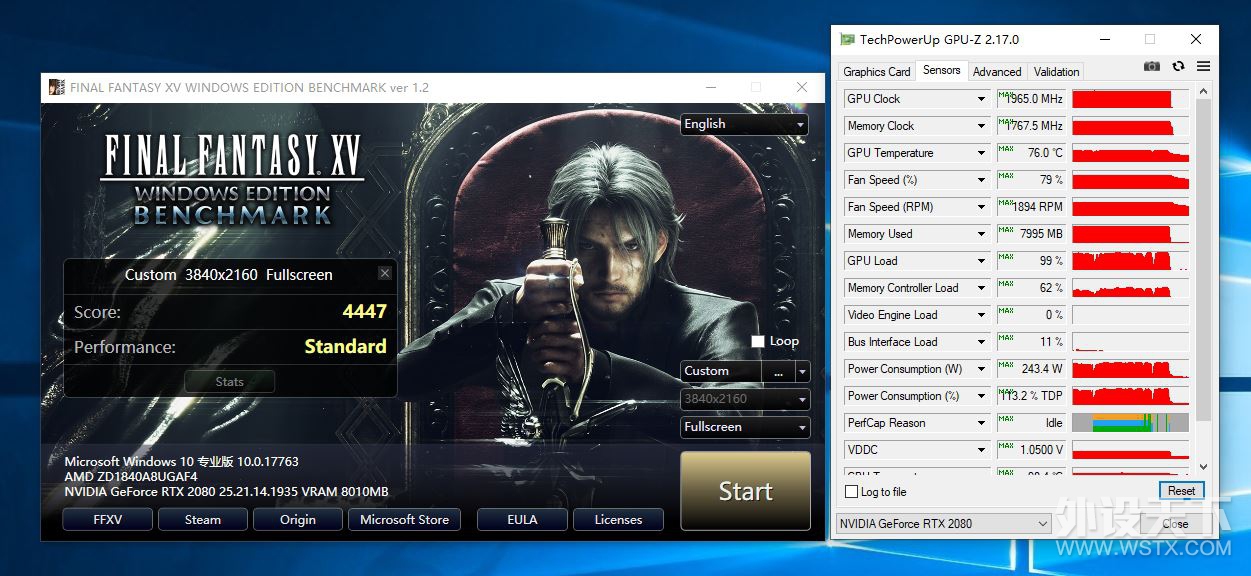The image size is (1251, 576).
Task: Open the English language dropdown
Action: (744, 124)
